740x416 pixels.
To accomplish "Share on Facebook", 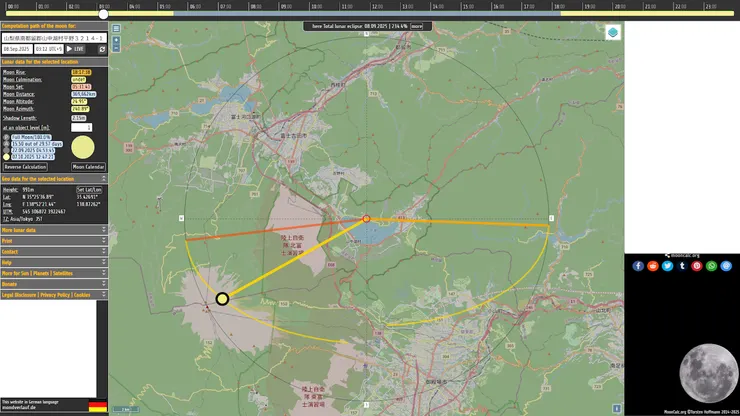I will [638, 266].
